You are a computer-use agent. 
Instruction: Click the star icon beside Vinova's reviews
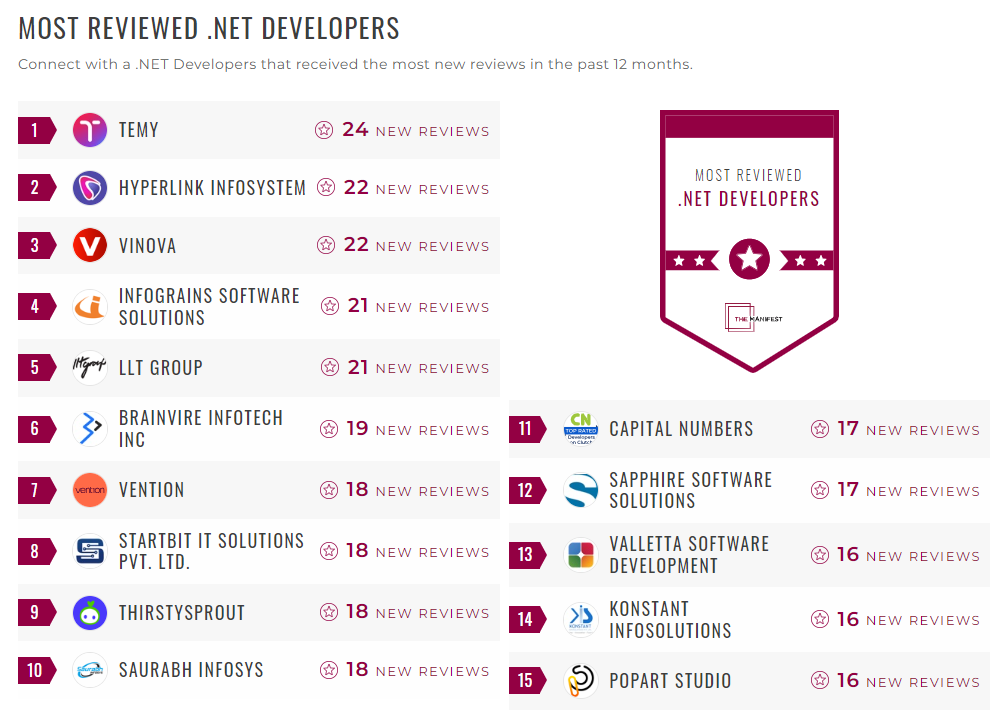point(326,245)
